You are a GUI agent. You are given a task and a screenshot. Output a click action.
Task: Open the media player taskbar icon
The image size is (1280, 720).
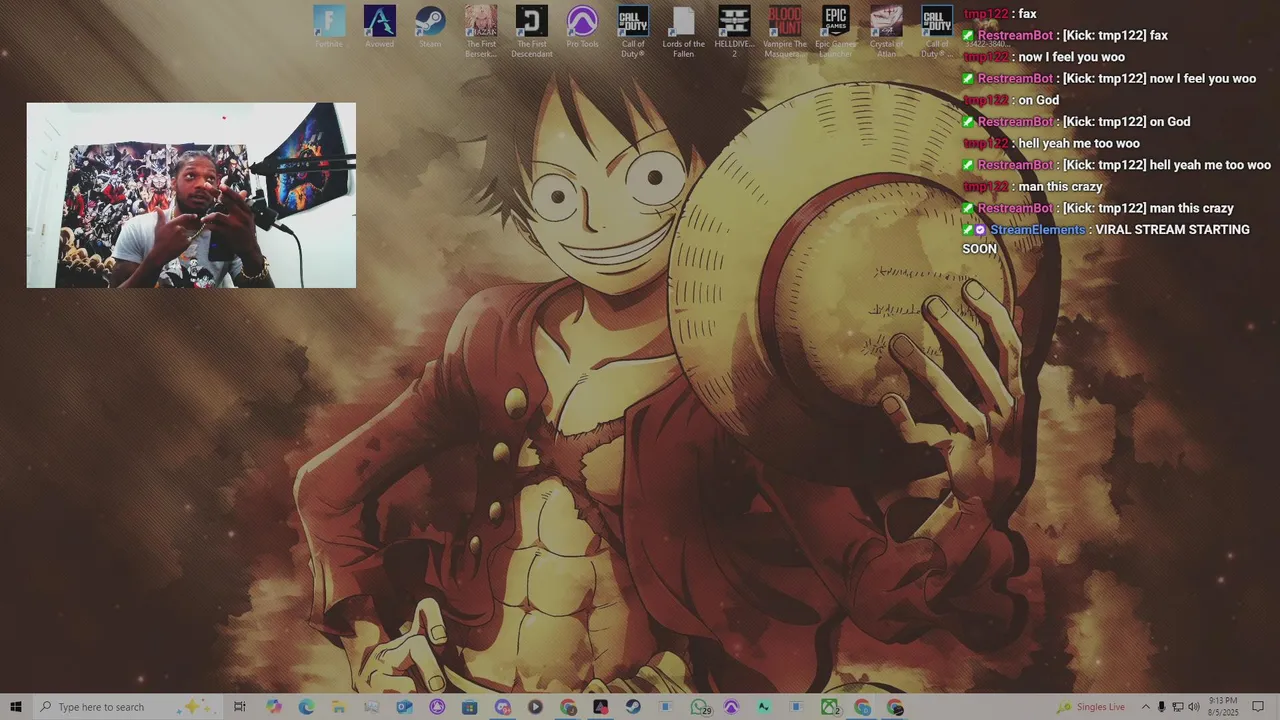click(535, 707)
